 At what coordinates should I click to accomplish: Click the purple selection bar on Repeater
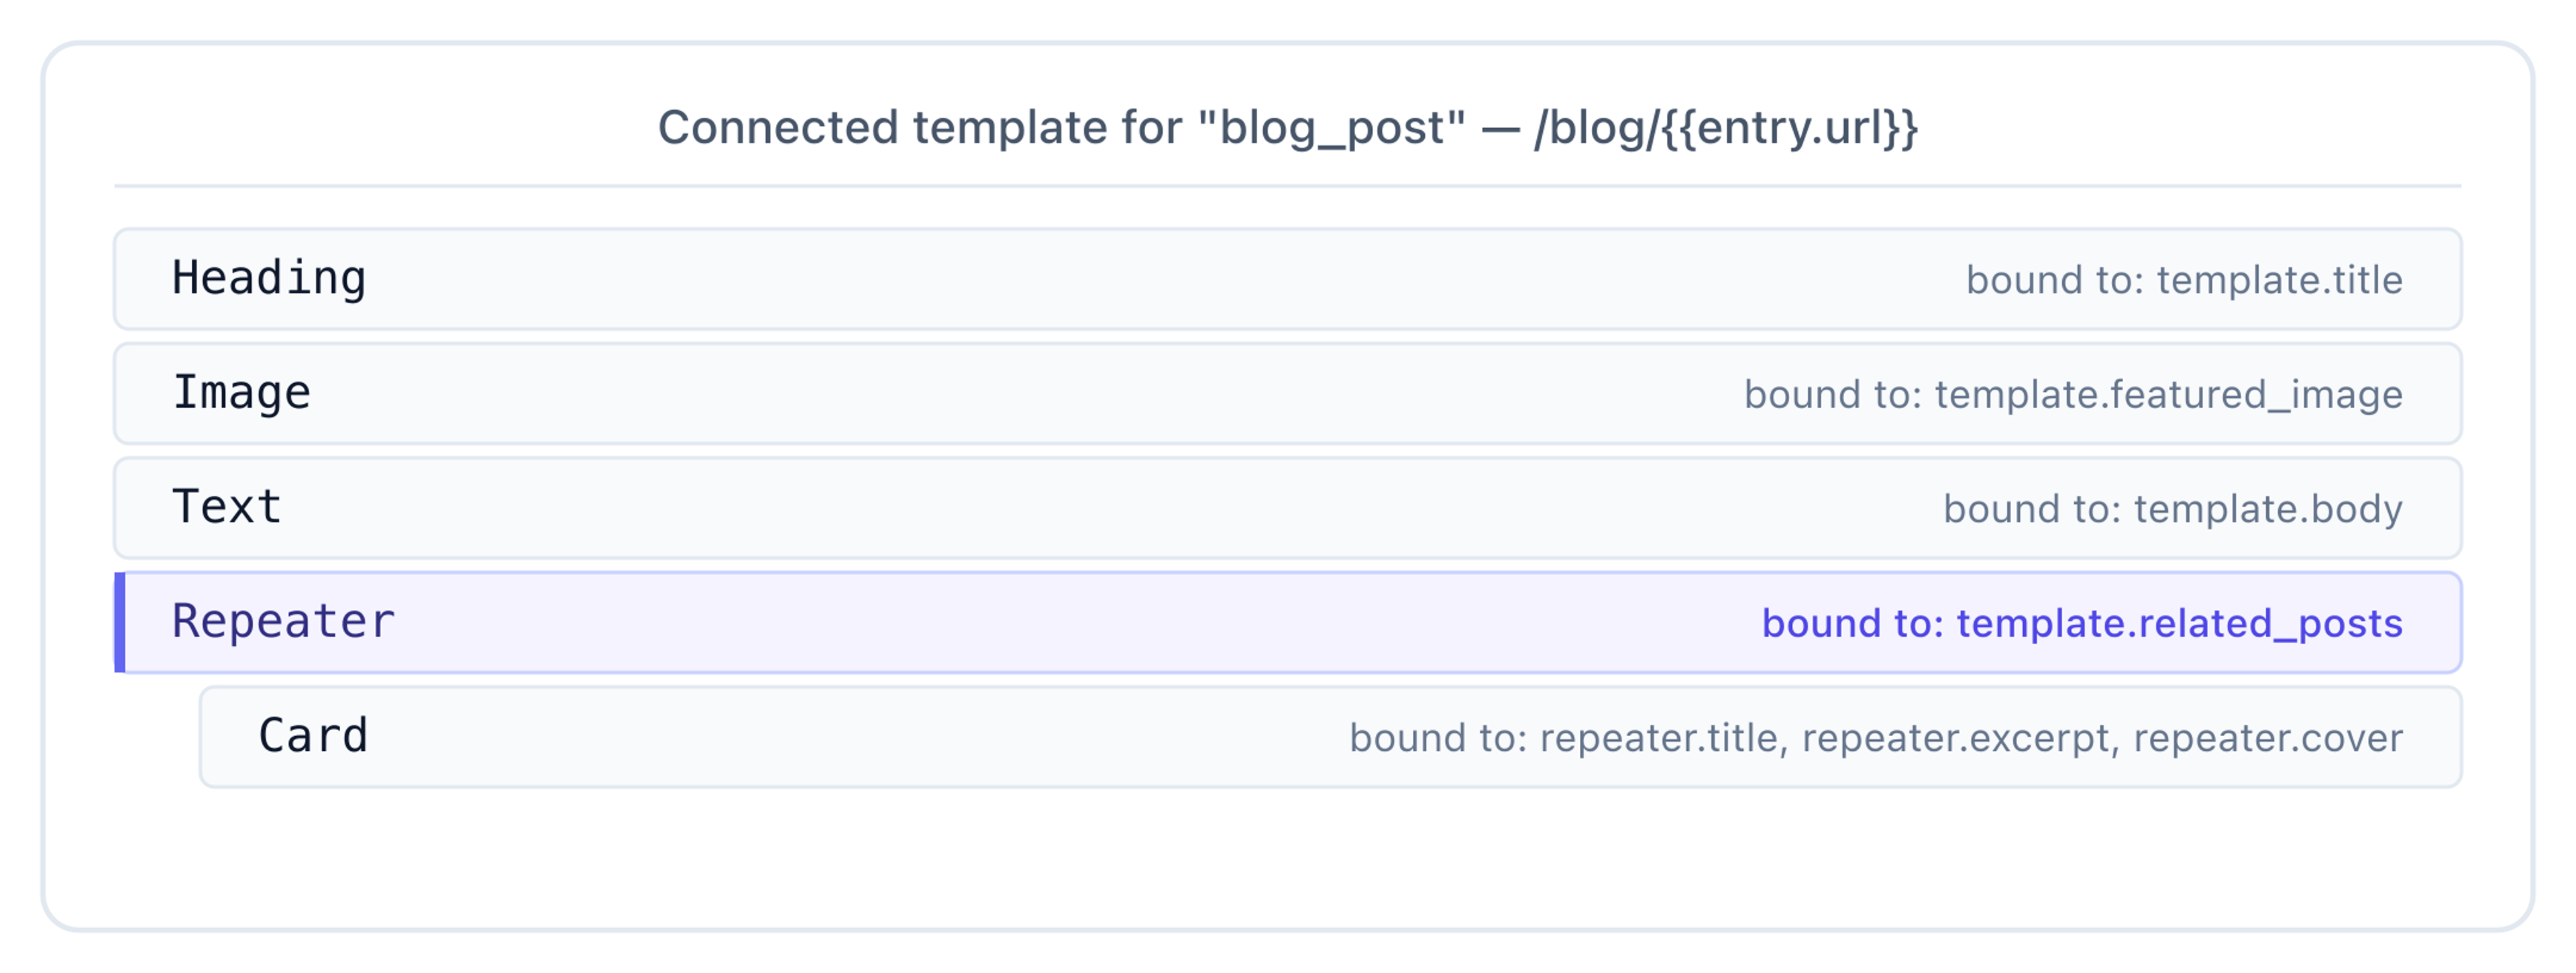(x=120, y=622)
